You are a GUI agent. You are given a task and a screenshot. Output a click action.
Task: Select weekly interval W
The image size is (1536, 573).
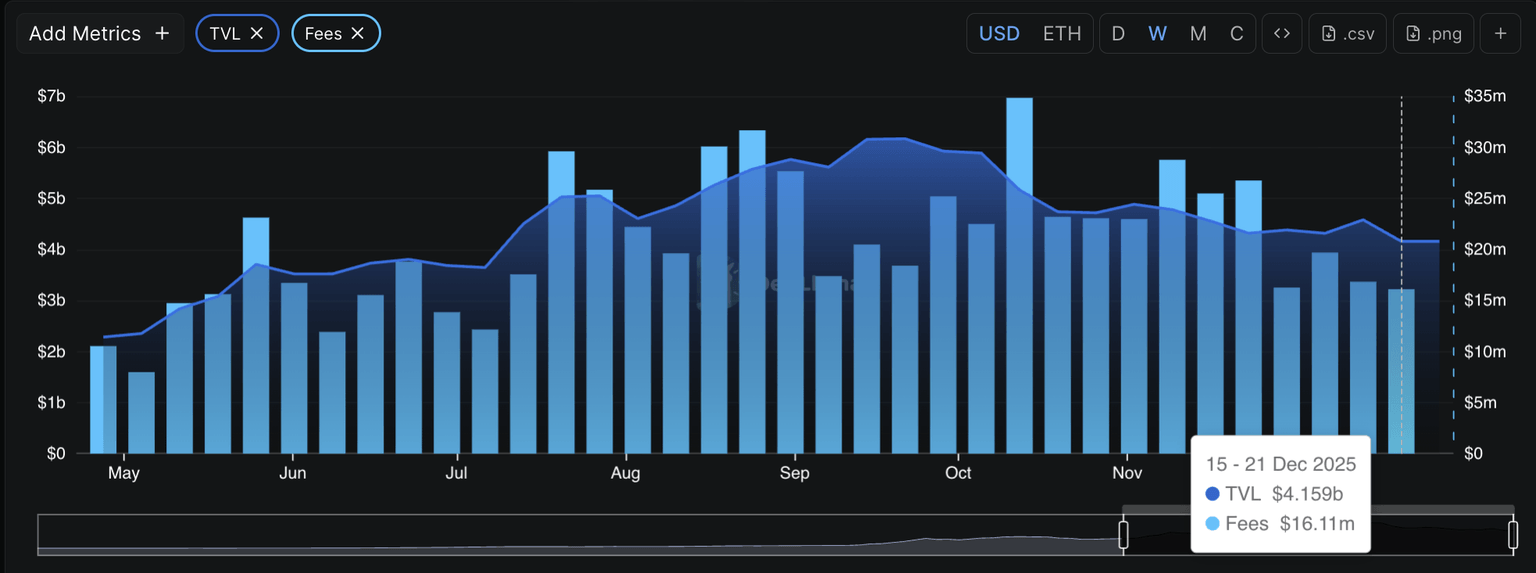pos(1157,33)
